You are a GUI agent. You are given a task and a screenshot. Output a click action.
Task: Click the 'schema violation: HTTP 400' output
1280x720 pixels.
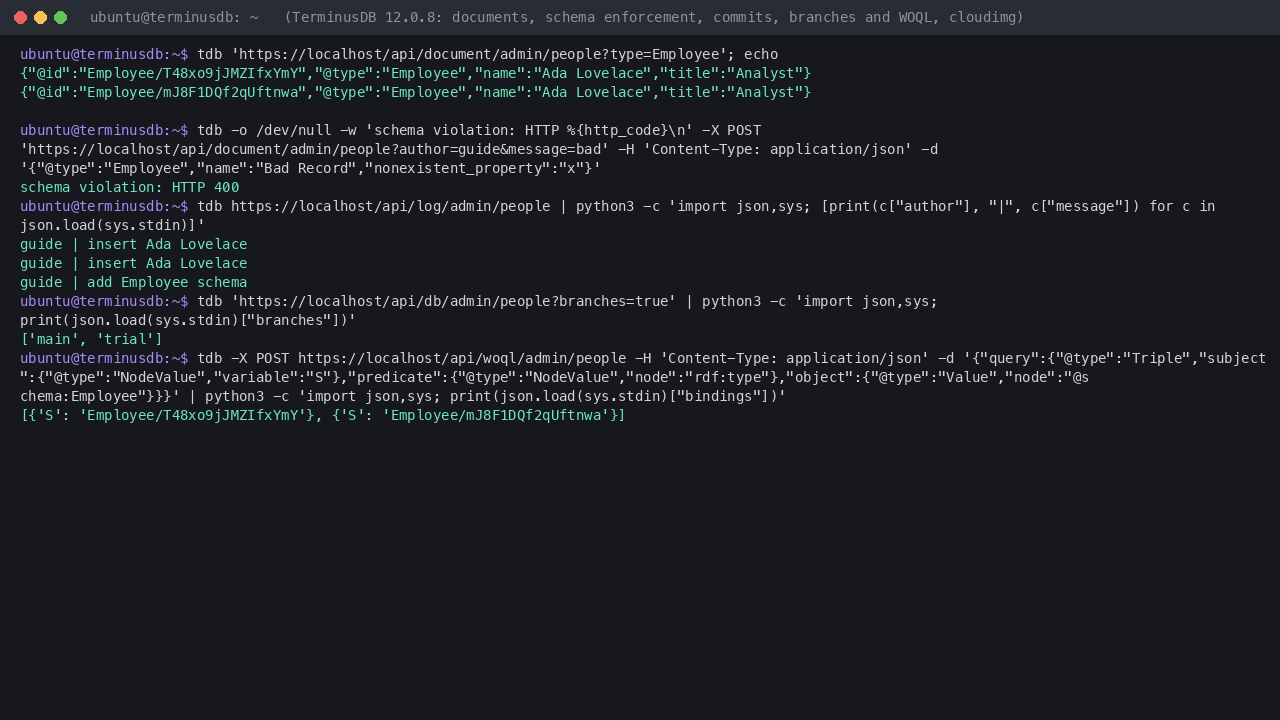130,187
